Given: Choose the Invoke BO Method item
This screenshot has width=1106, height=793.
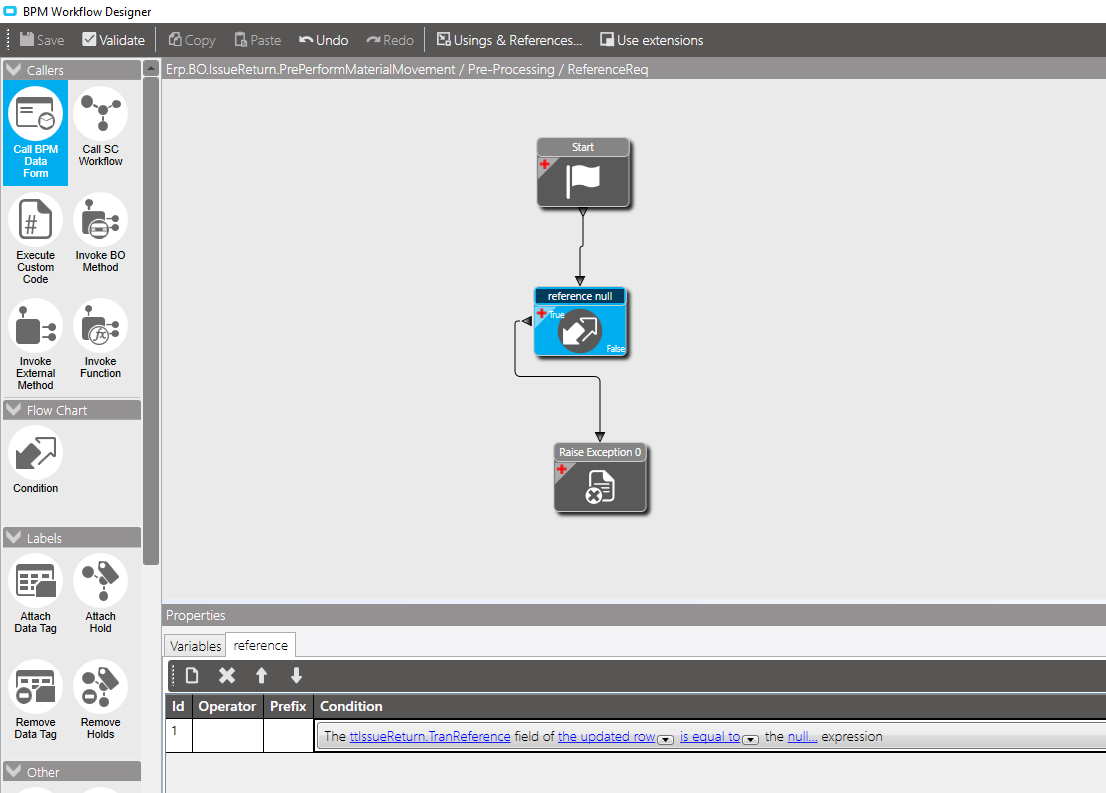Looking at the screenshot, I should [100, 233].
